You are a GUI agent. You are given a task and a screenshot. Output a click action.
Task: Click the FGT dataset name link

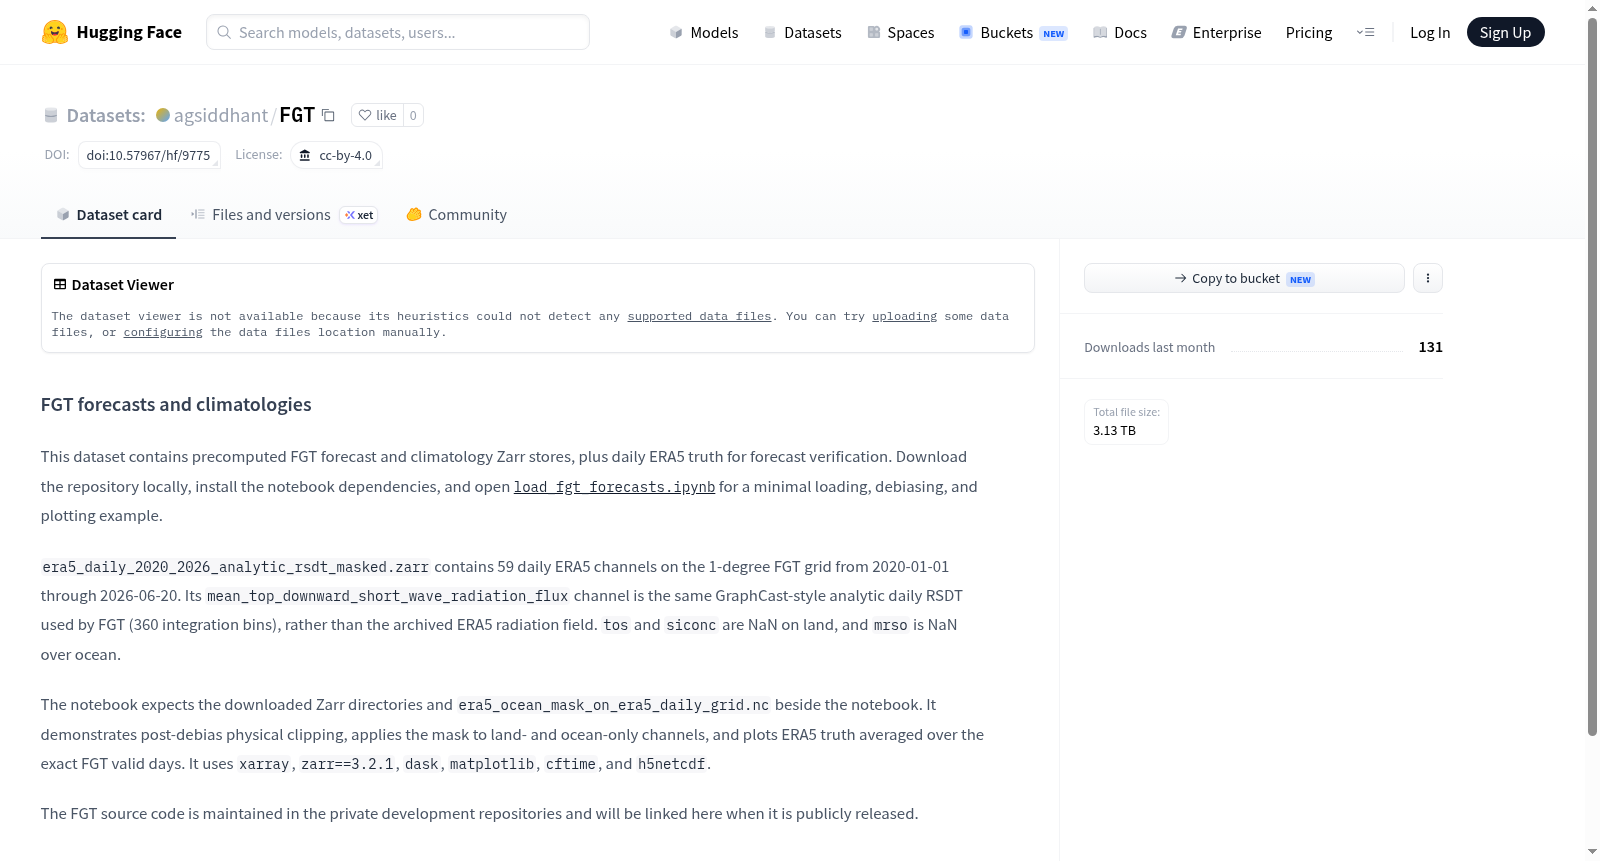(x=297, y=115)
